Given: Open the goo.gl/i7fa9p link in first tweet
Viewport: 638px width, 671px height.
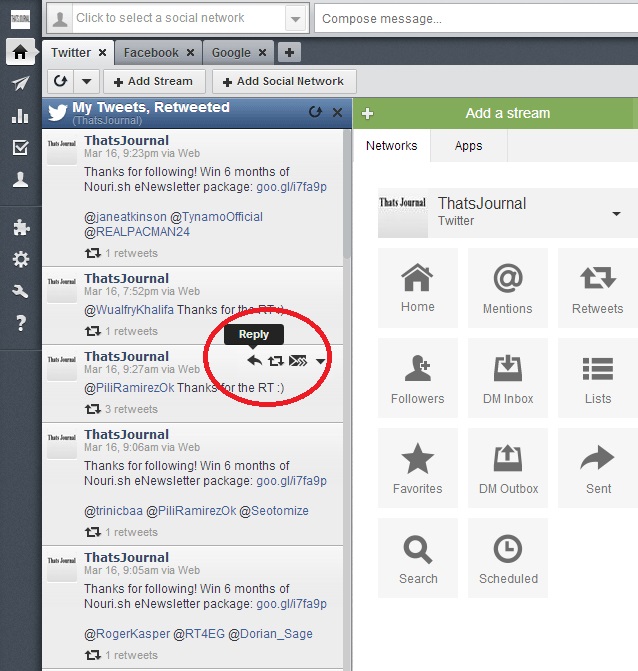Looking at the screenshot, I should (291, 187).
